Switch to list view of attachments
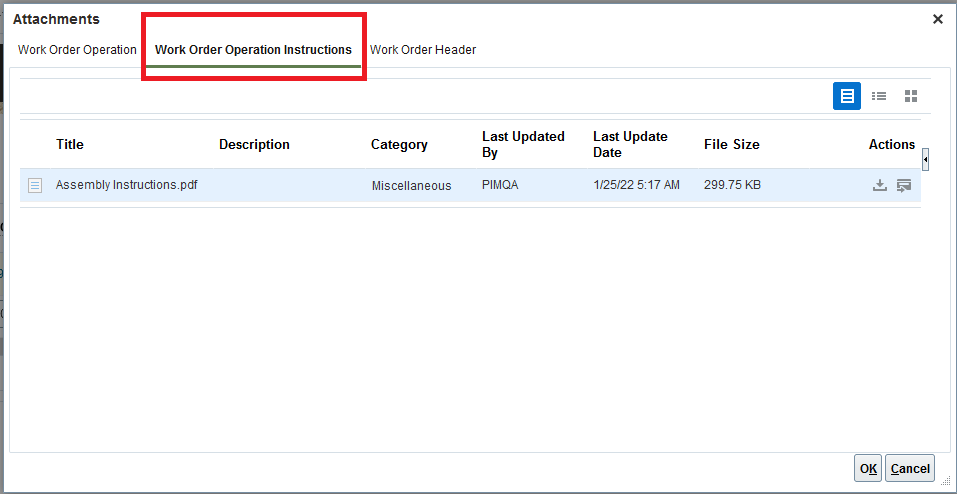Viewport: 957px width, 494px height. point(879,96)
